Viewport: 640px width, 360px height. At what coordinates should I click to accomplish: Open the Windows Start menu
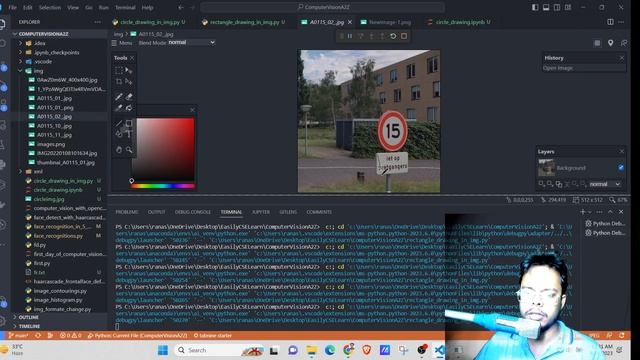coord(163,350)
